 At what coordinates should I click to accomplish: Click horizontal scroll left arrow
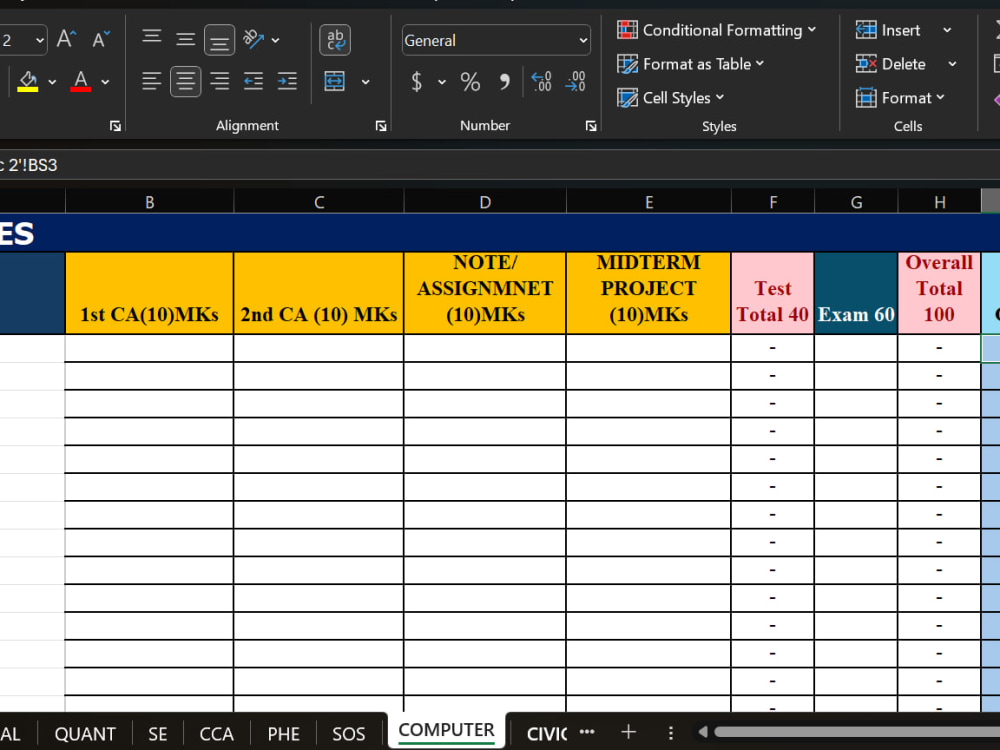click(x=703, y=732)
